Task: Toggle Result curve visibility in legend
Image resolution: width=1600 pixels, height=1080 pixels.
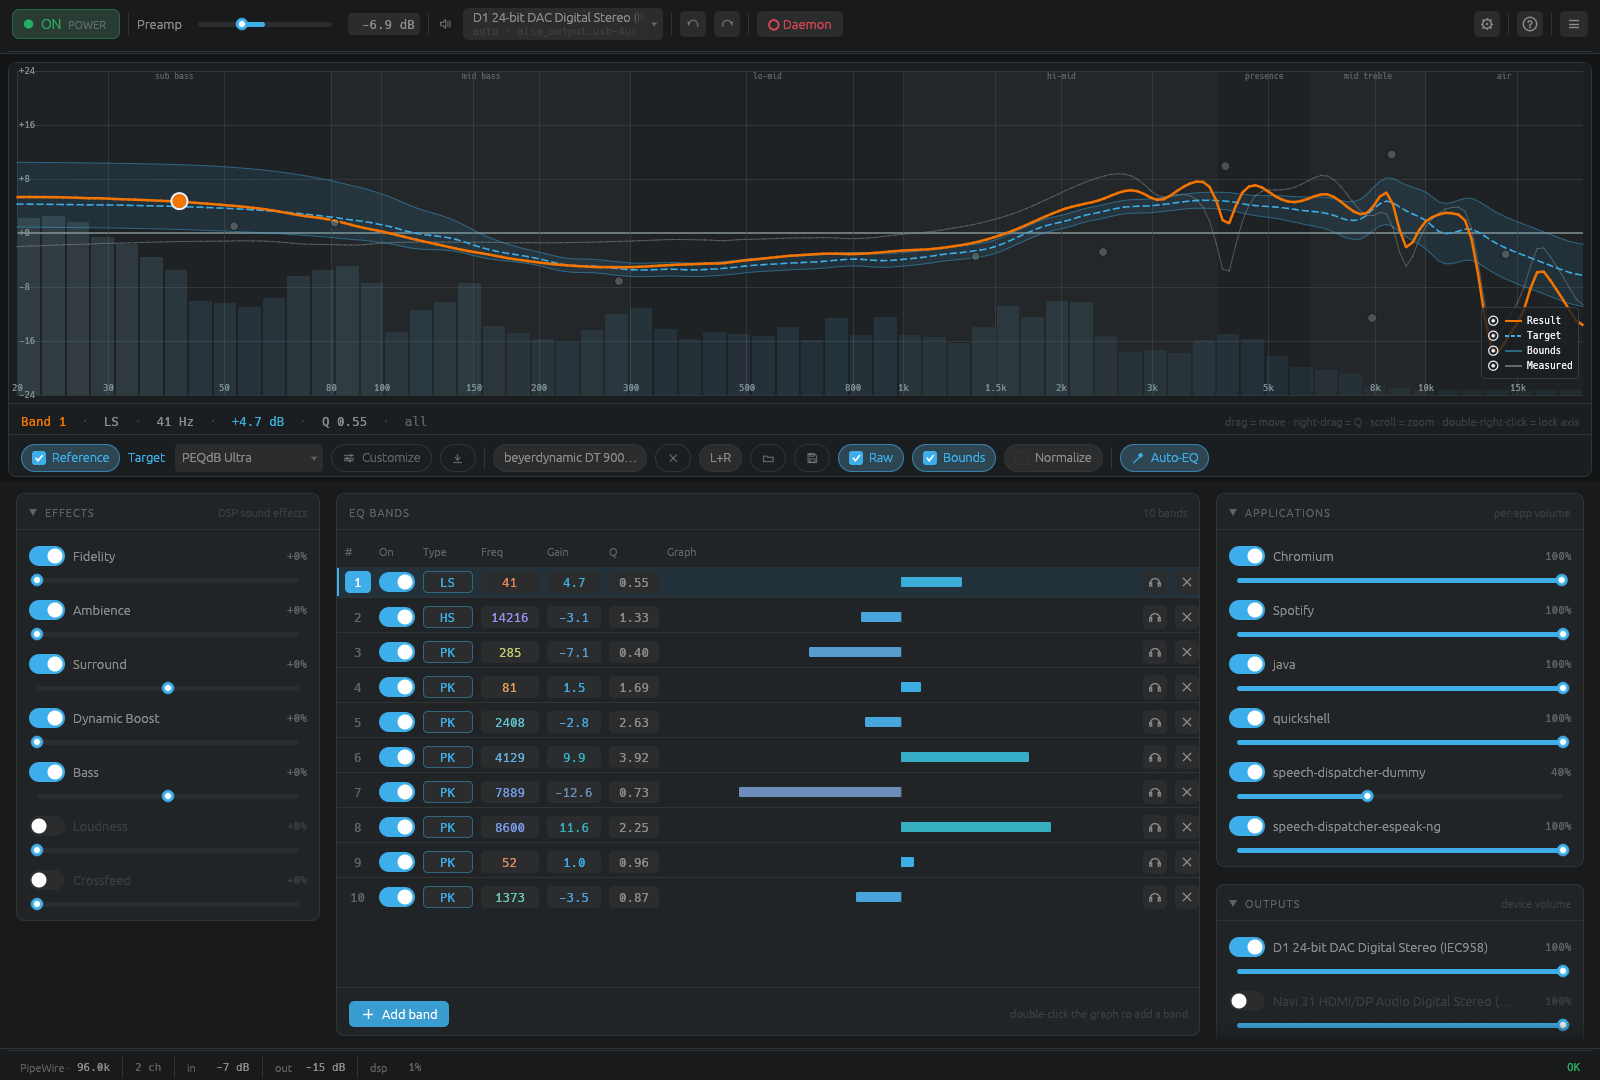Action: 1493,321
